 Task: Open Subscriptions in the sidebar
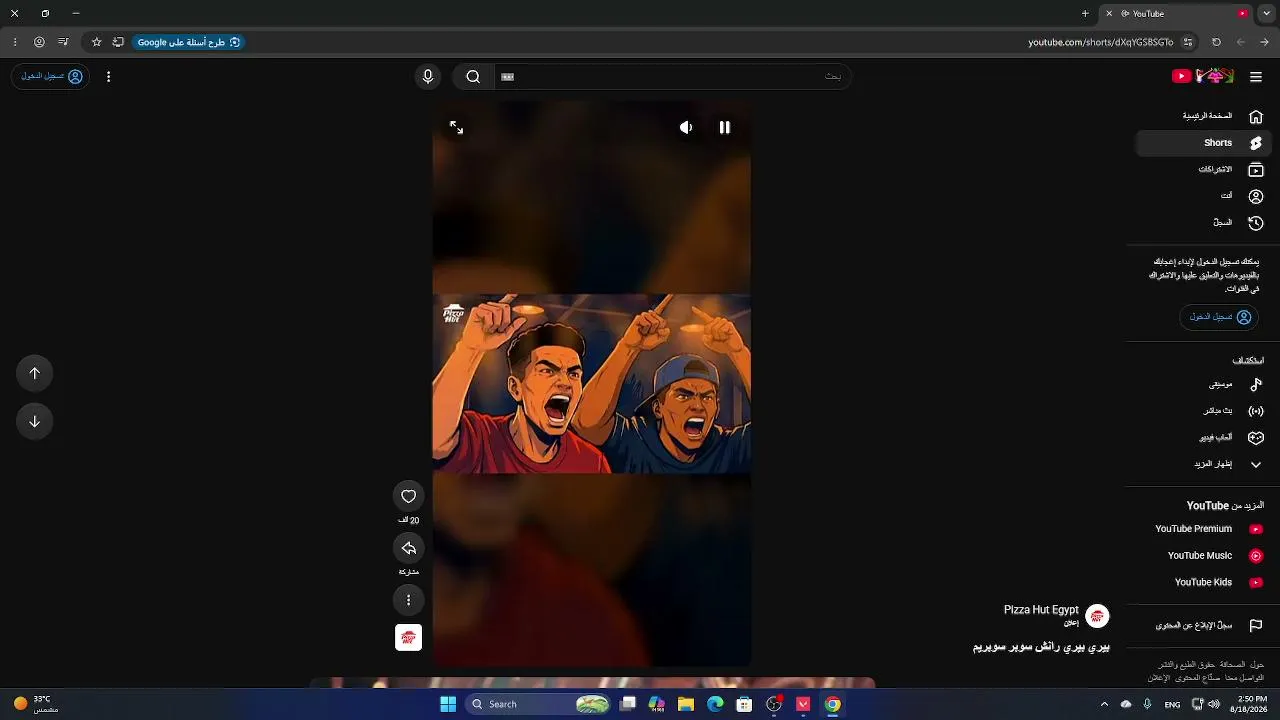coord(1204,170)
